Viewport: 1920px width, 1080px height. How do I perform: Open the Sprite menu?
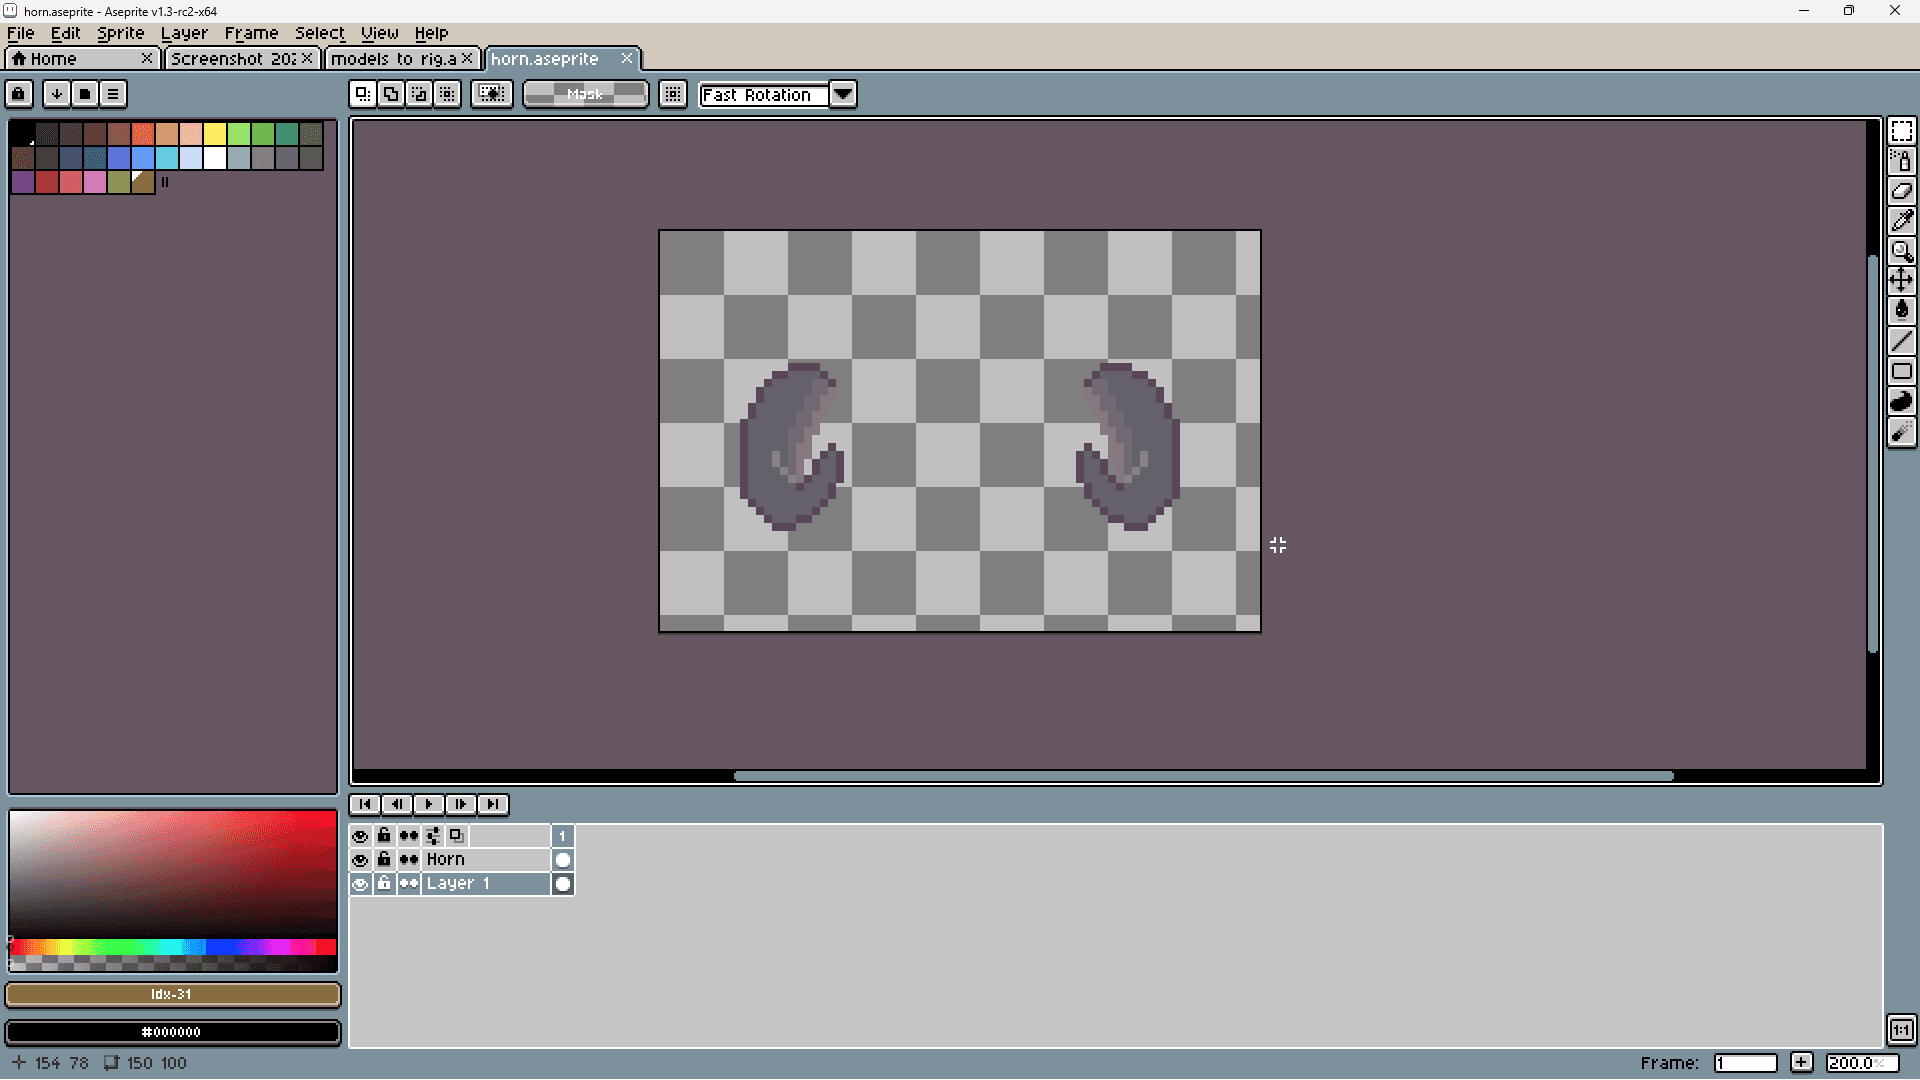[120, 33]
